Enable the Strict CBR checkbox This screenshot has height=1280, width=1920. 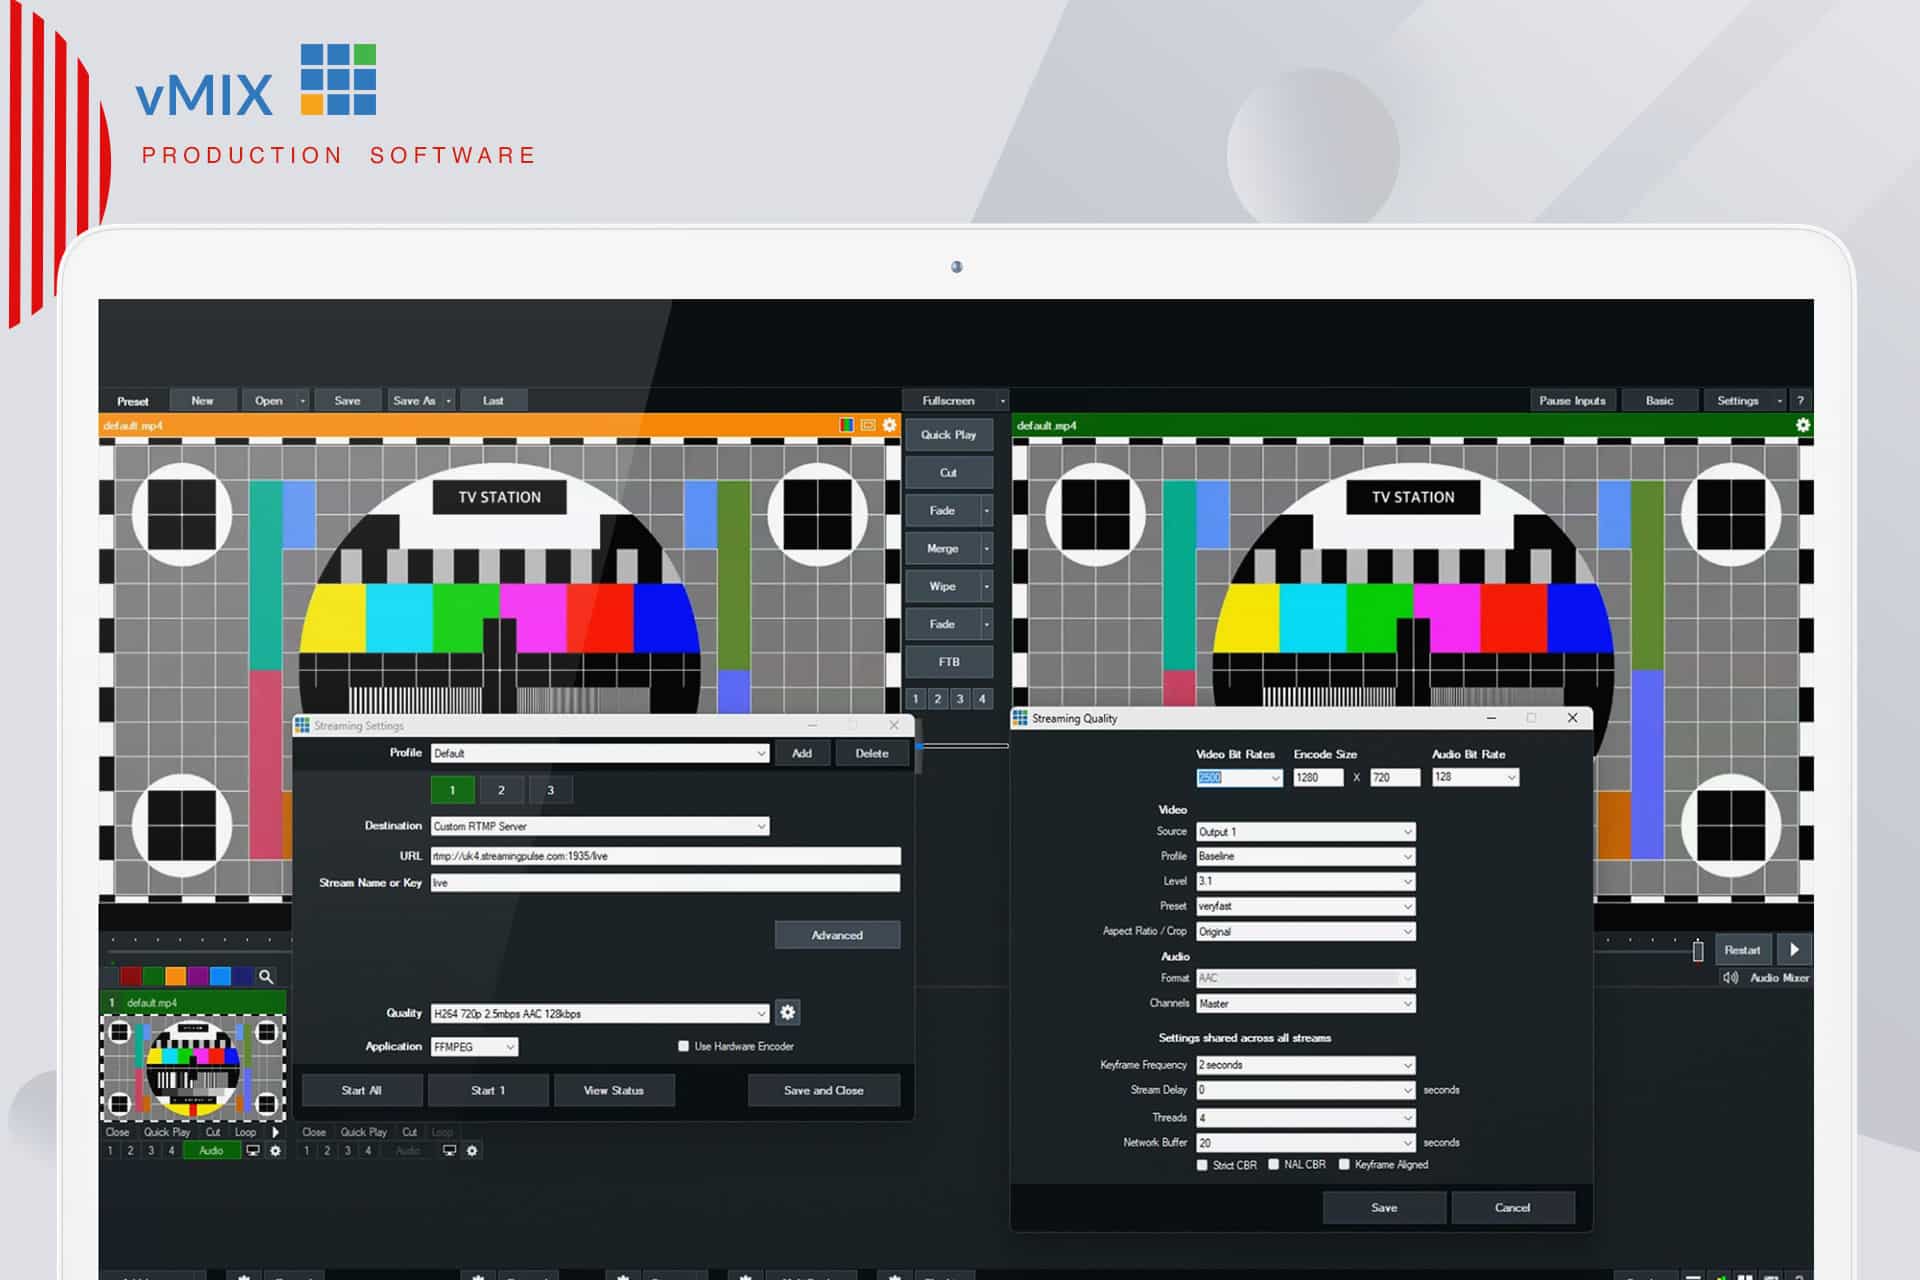click(1202, 1165)
